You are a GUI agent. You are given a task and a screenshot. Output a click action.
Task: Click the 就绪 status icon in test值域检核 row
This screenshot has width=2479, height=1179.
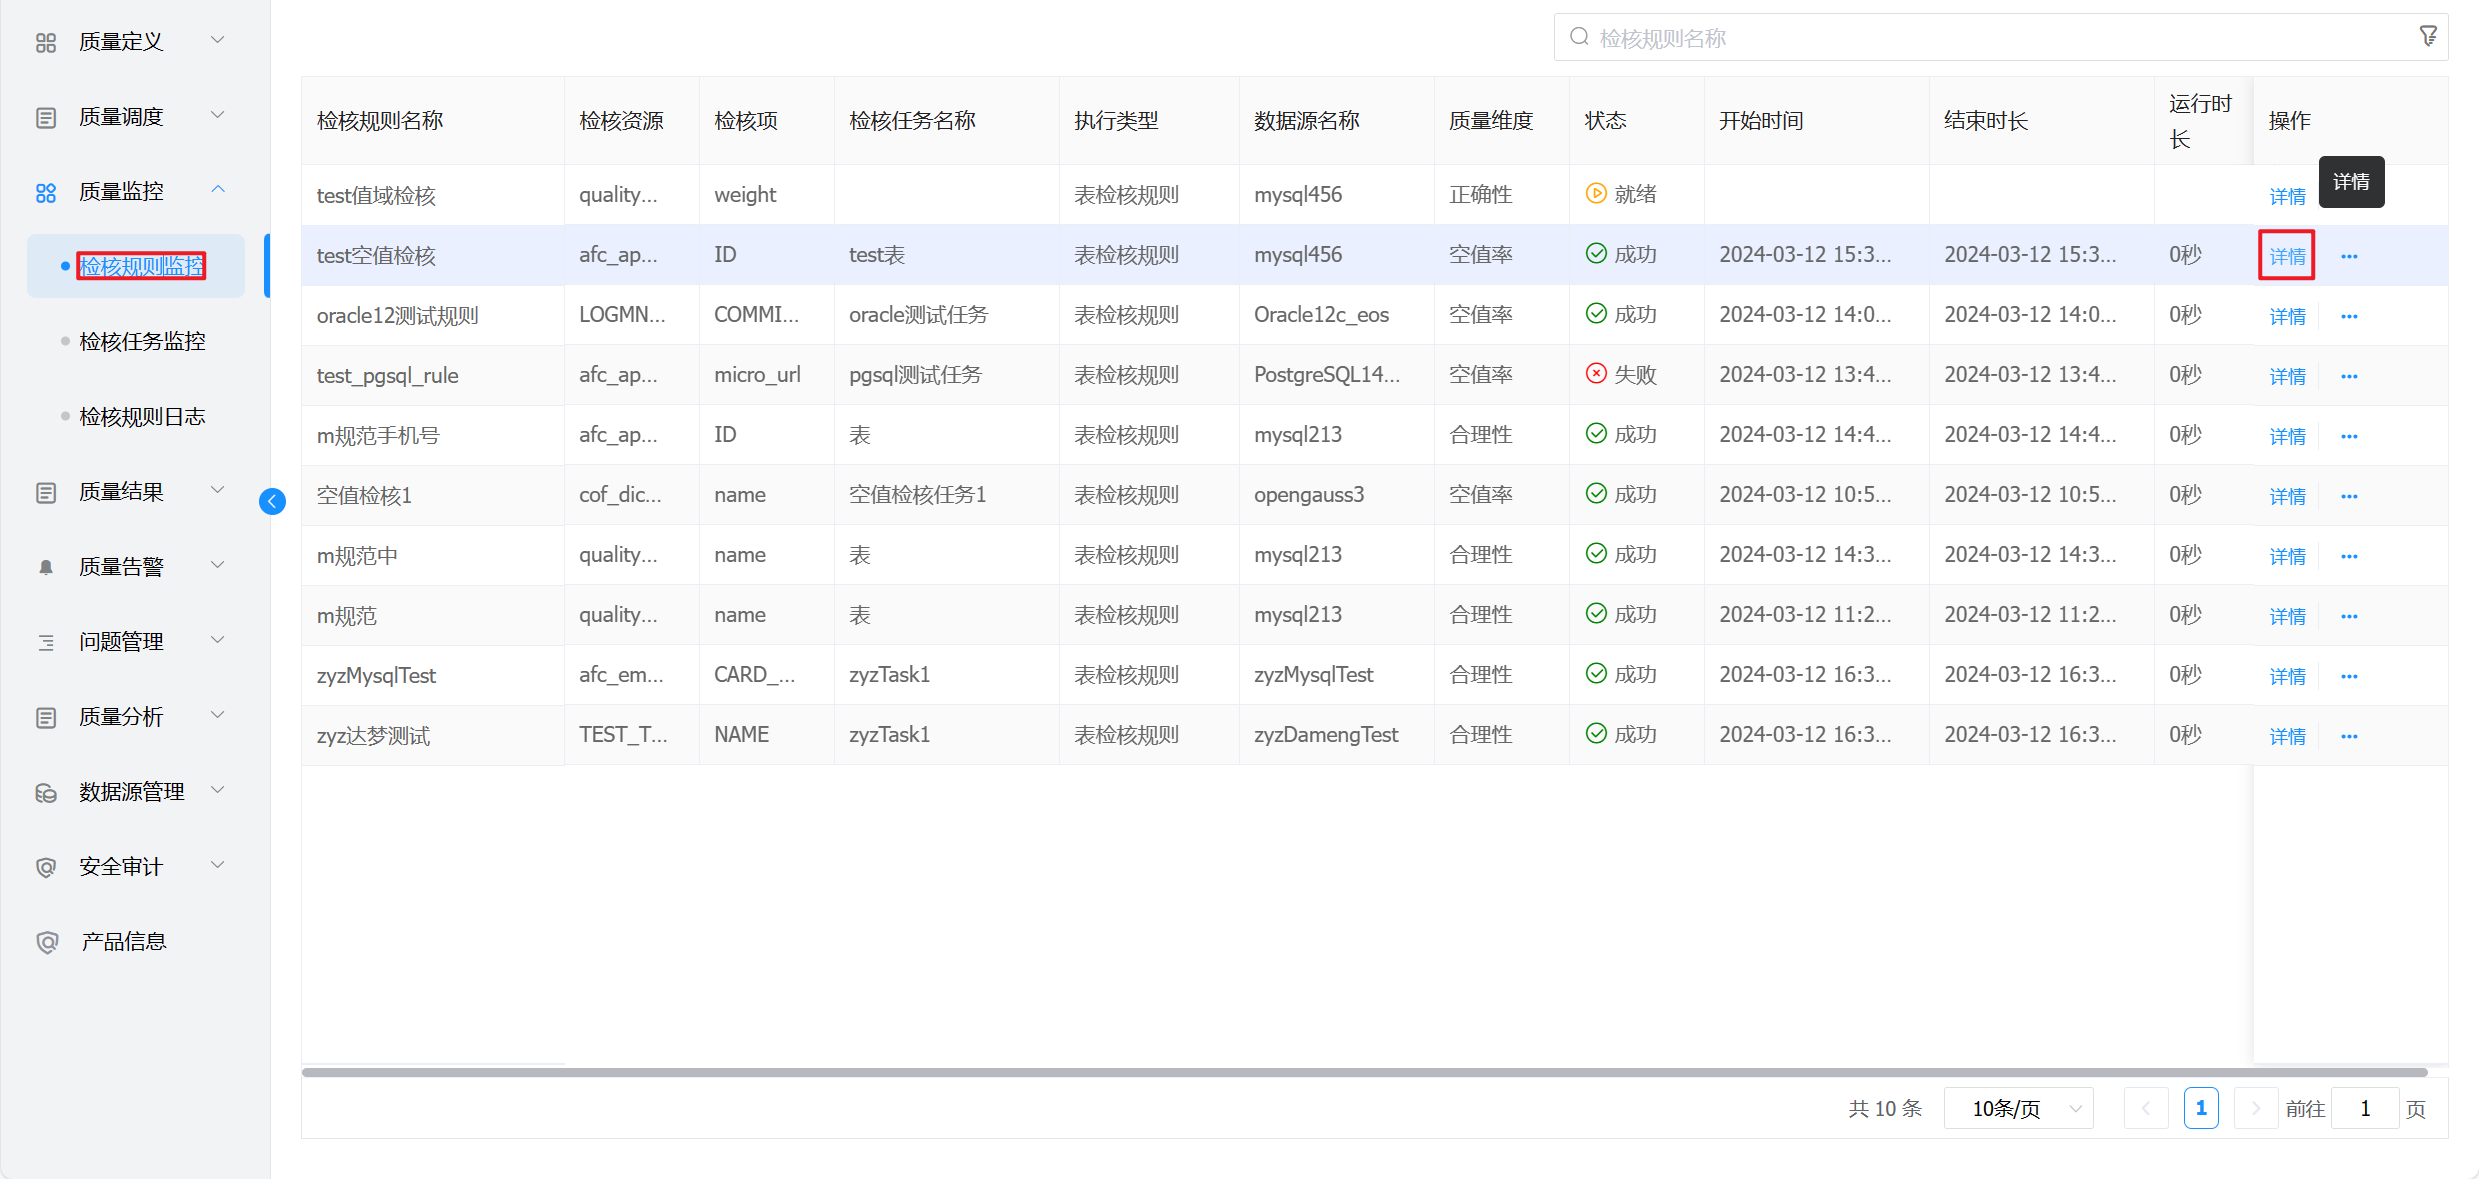(x=1596, y=194)
